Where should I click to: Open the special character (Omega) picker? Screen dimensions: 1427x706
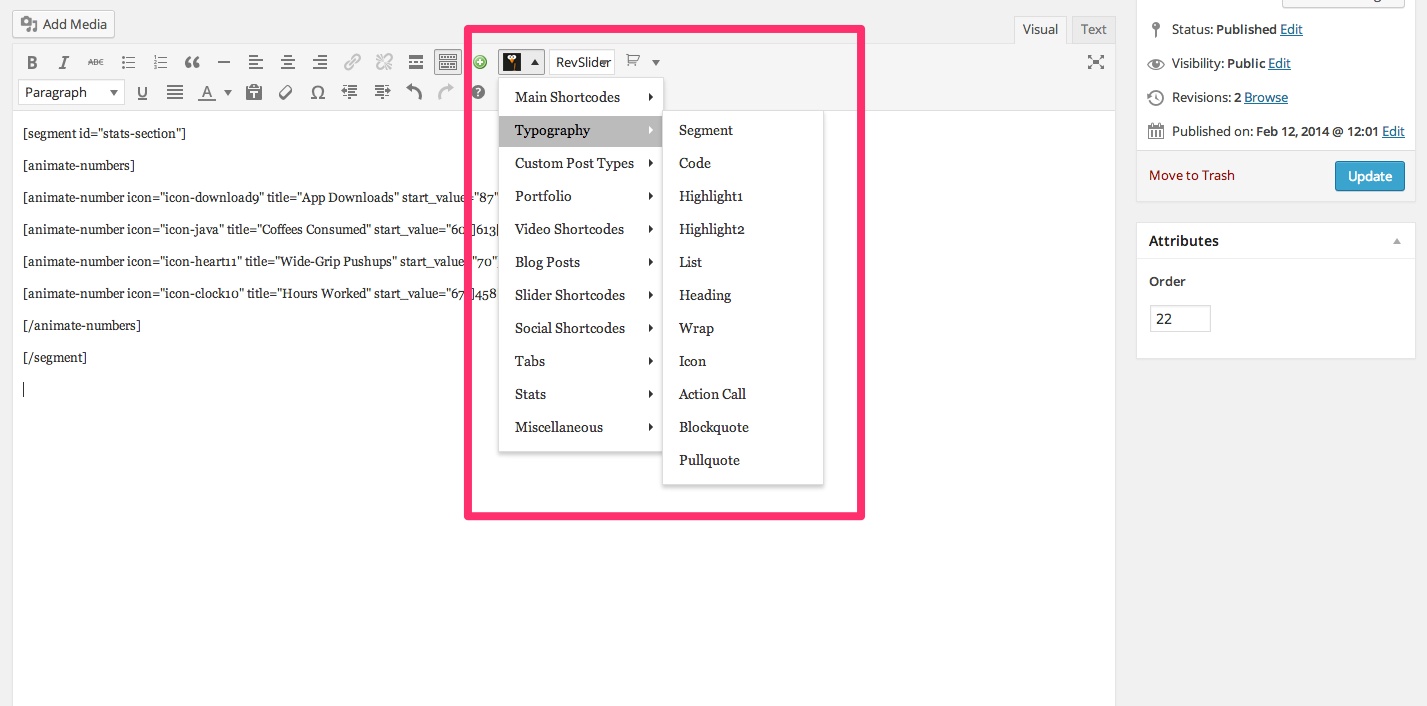[x=318, y=92]
